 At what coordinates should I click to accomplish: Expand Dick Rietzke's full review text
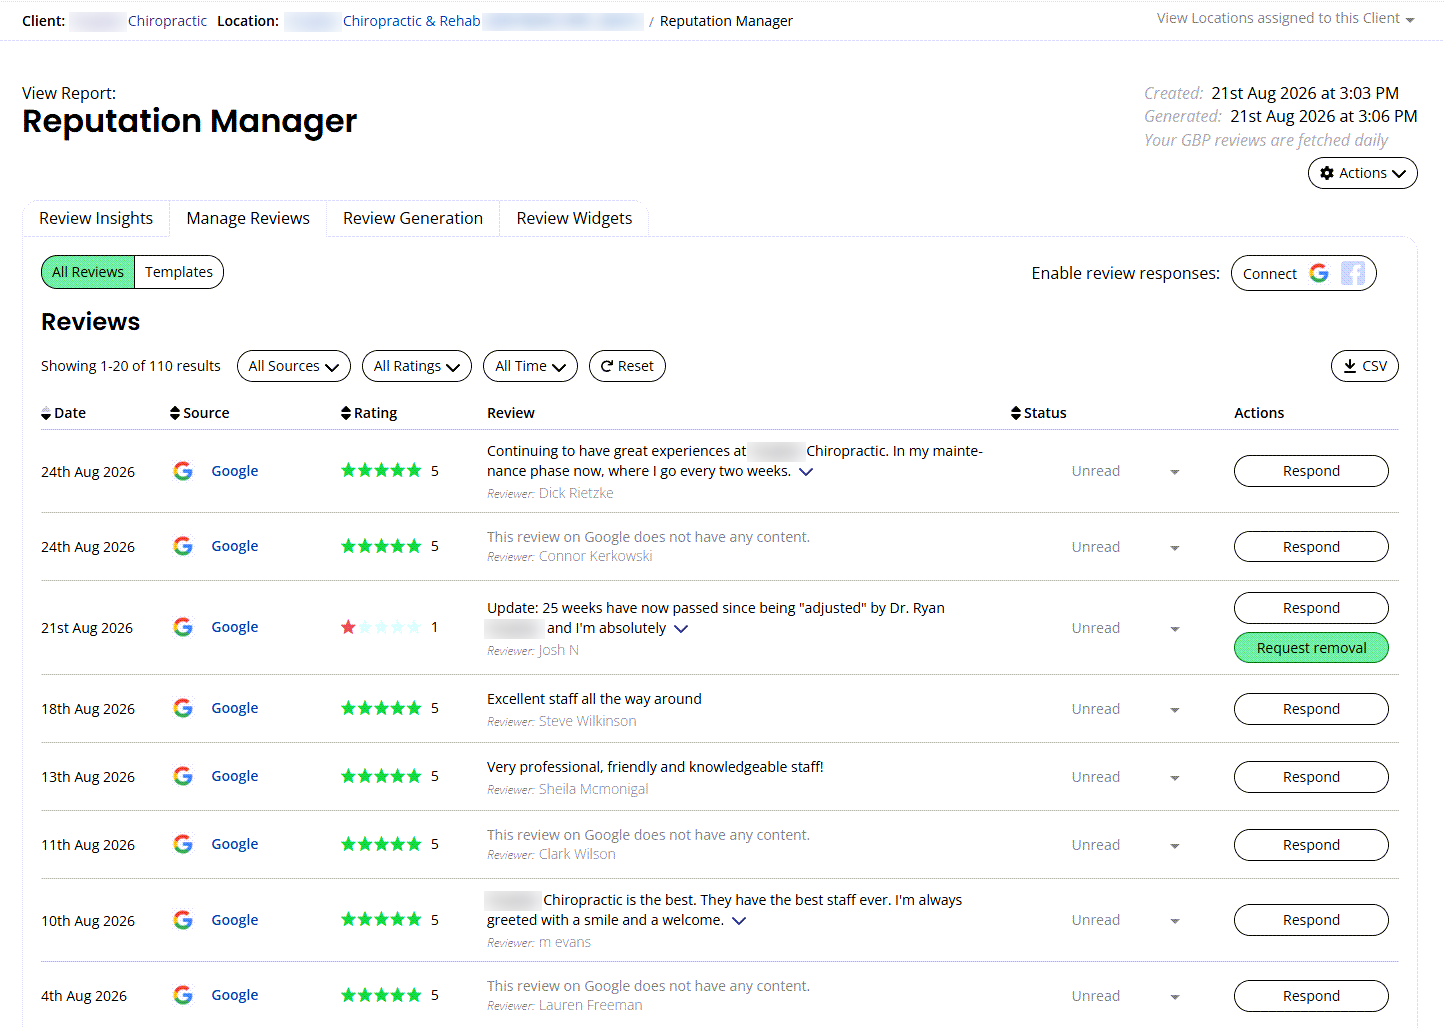click(x=806, y=471)
